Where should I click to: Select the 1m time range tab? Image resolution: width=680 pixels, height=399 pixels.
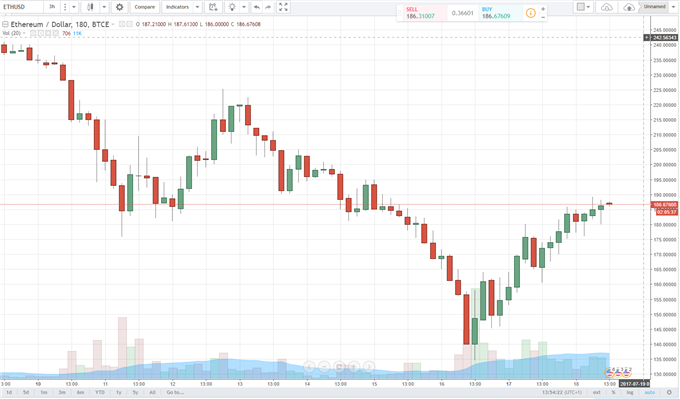coord(44,392)
